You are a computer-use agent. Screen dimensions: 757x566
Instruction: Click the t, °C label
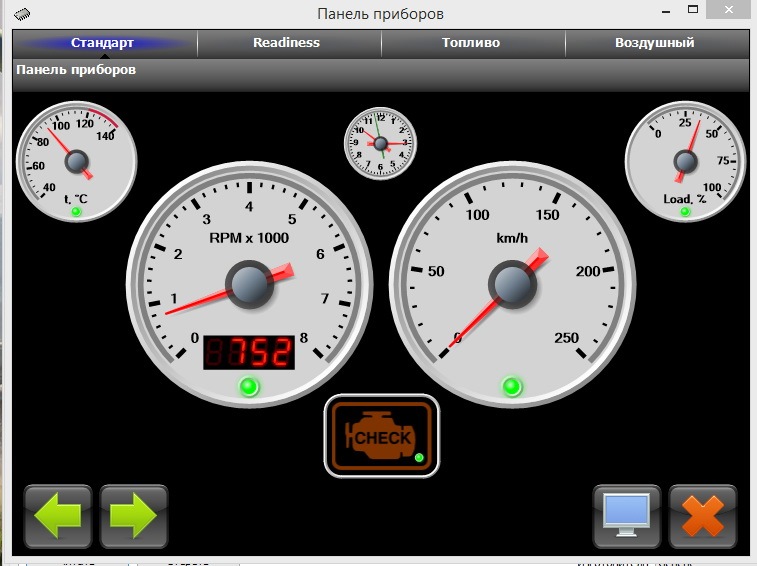76,198
